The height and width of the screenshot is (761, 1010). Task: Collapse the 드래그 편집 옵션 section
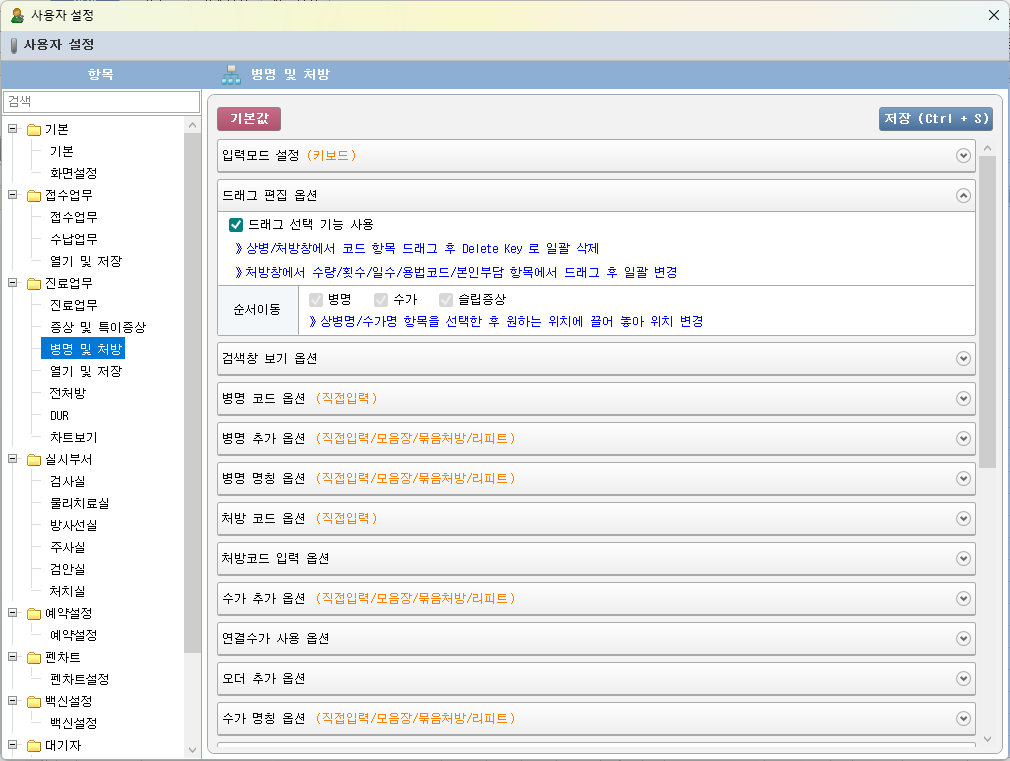click(x=963, y=196)
